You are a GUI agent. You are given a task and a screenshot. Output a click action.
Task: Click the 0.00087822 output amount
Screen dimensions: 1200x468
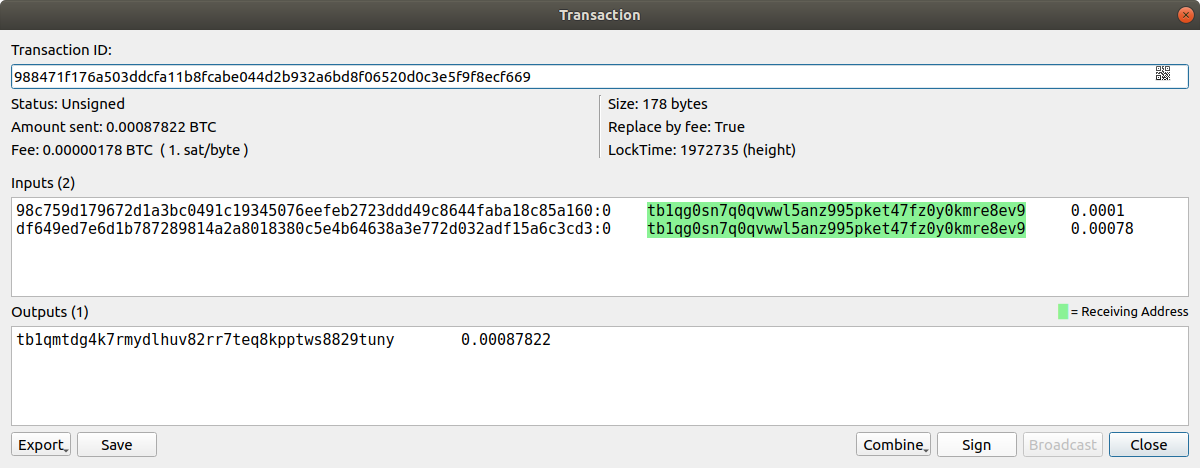point(506,340)
